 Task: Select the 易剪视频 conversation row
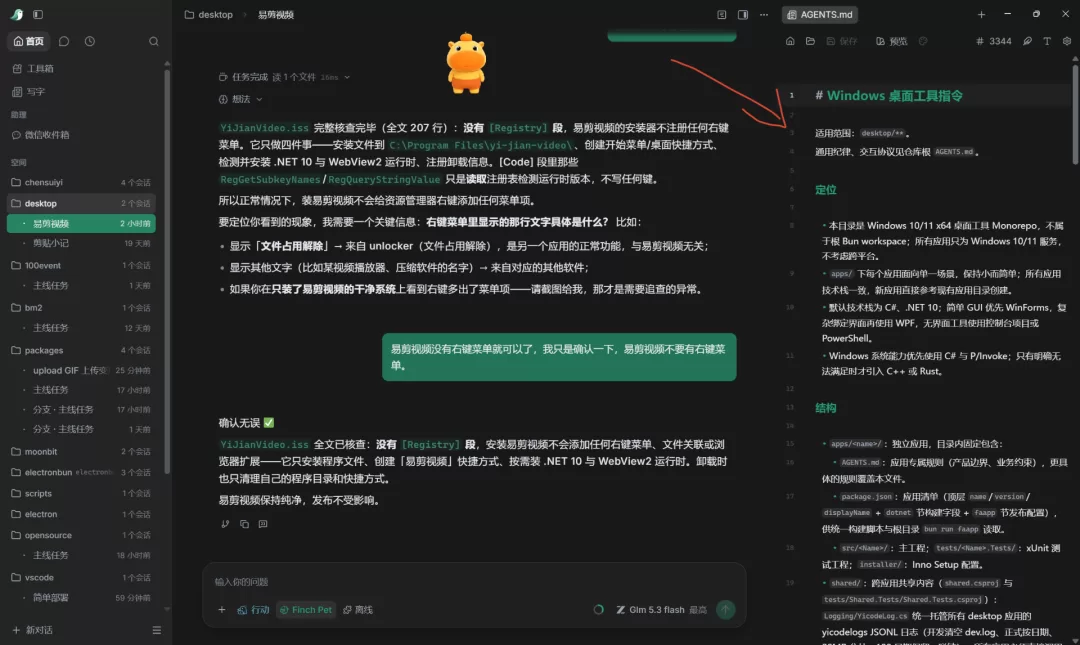(x=81, y=223)
